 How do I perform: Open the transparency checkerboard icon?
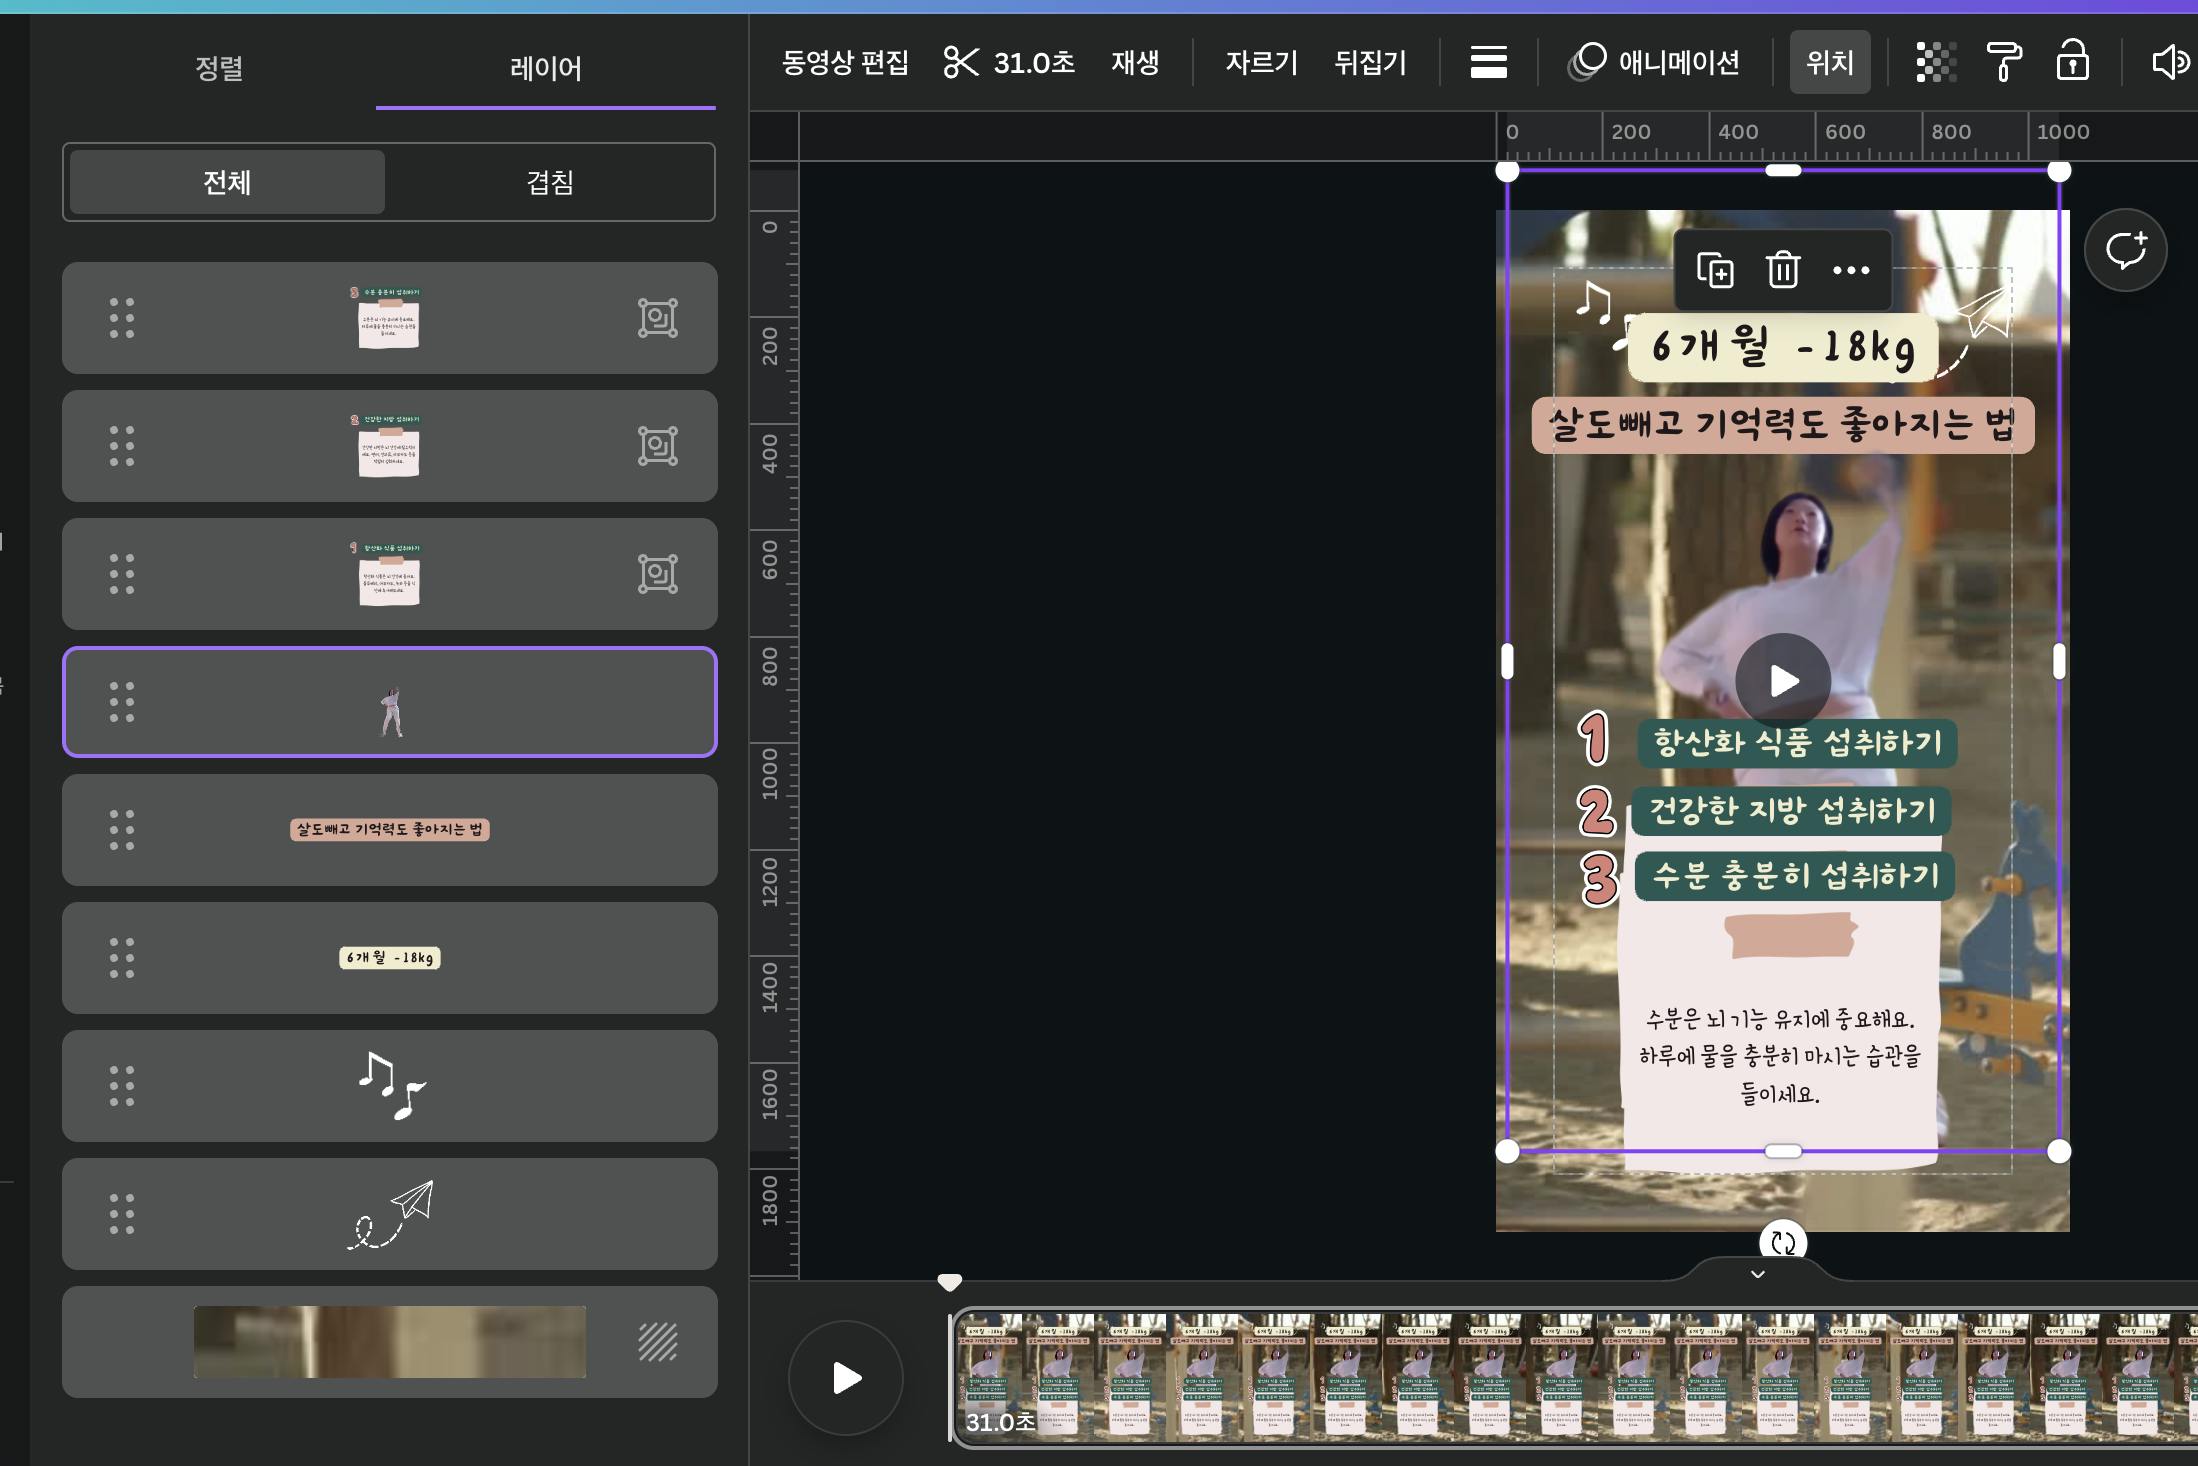[1935, 62]
